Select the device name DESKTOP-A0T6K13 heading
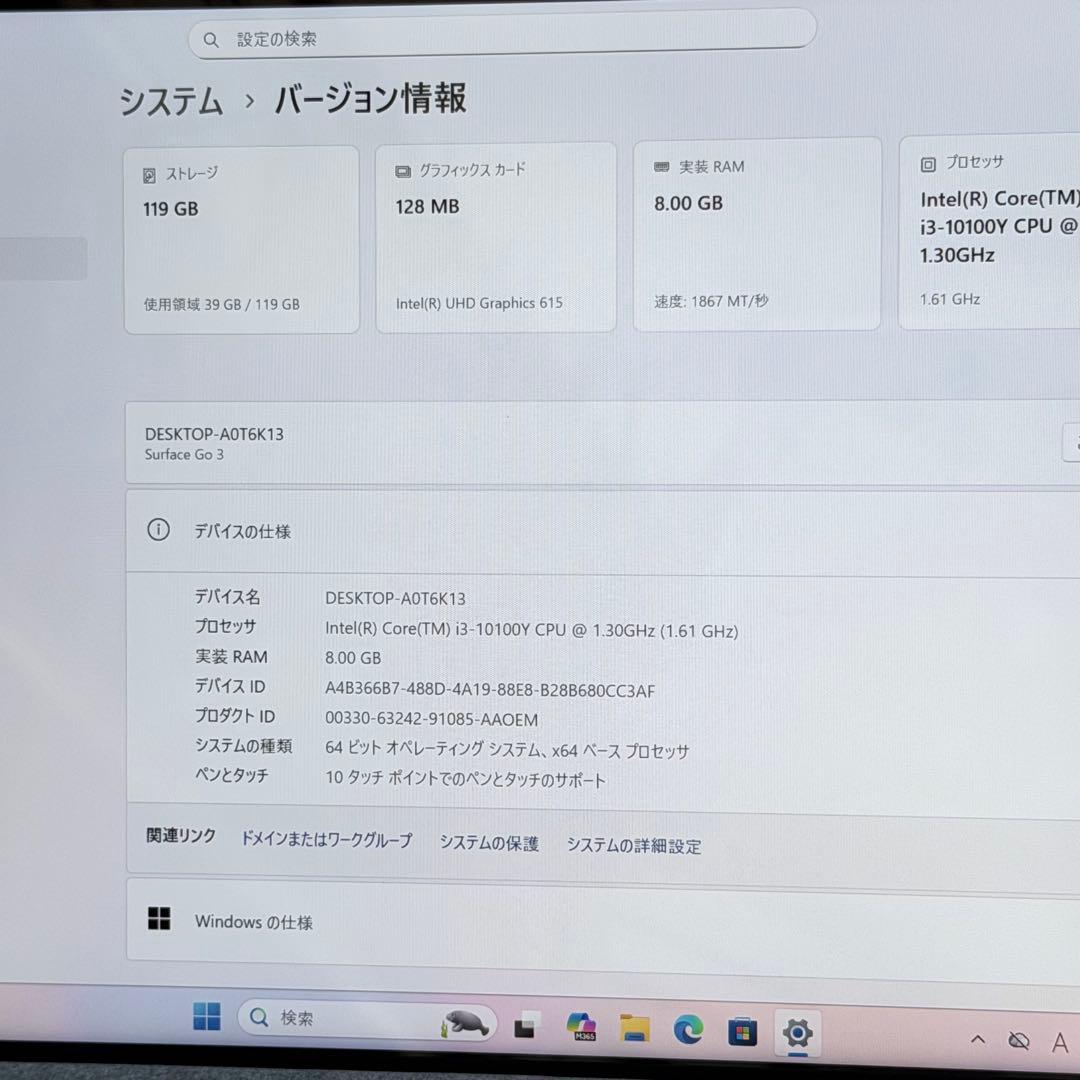Viewport: 1080px width, 1080px height. coord(214,434)
